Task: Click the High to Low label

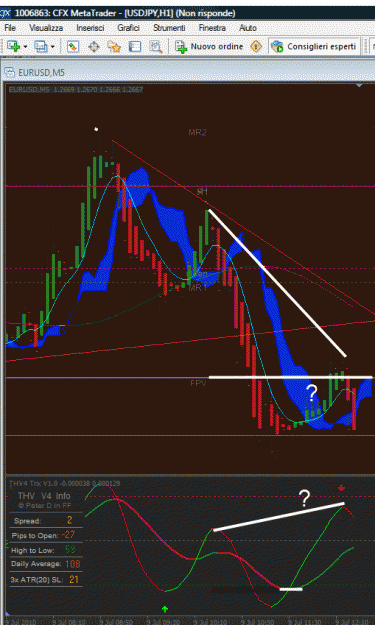Action: (33, 550)
